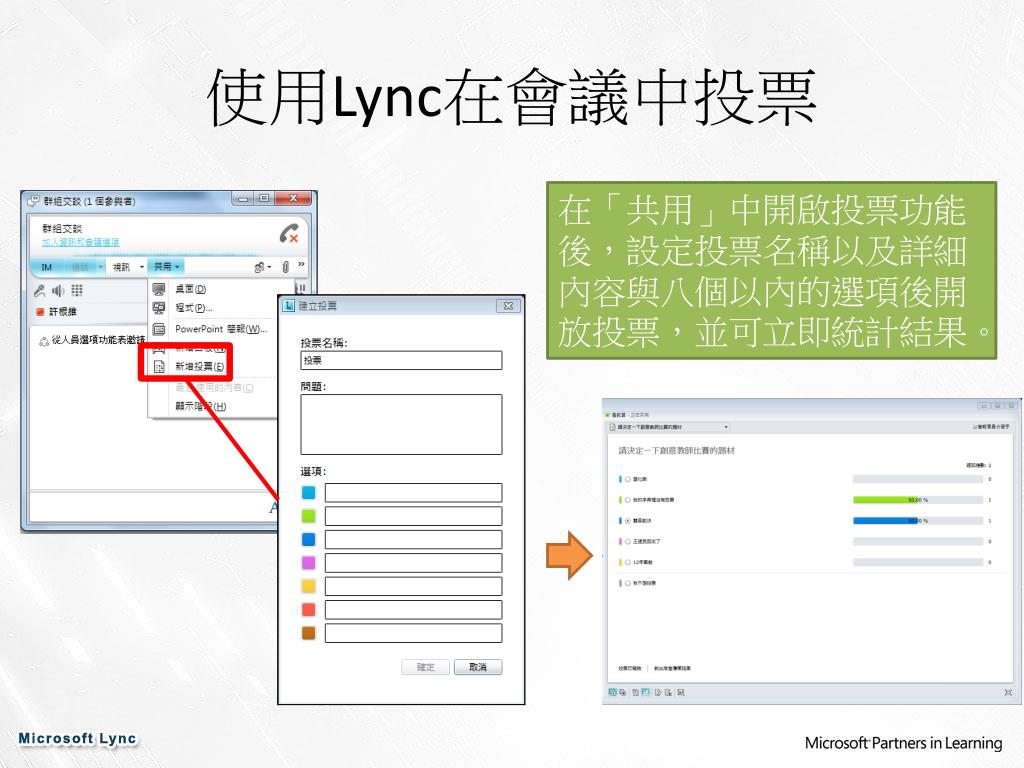Click the fit-to-window icon at results window corner
Screen dimensions: 1024x768
(x=1008, y=692)
